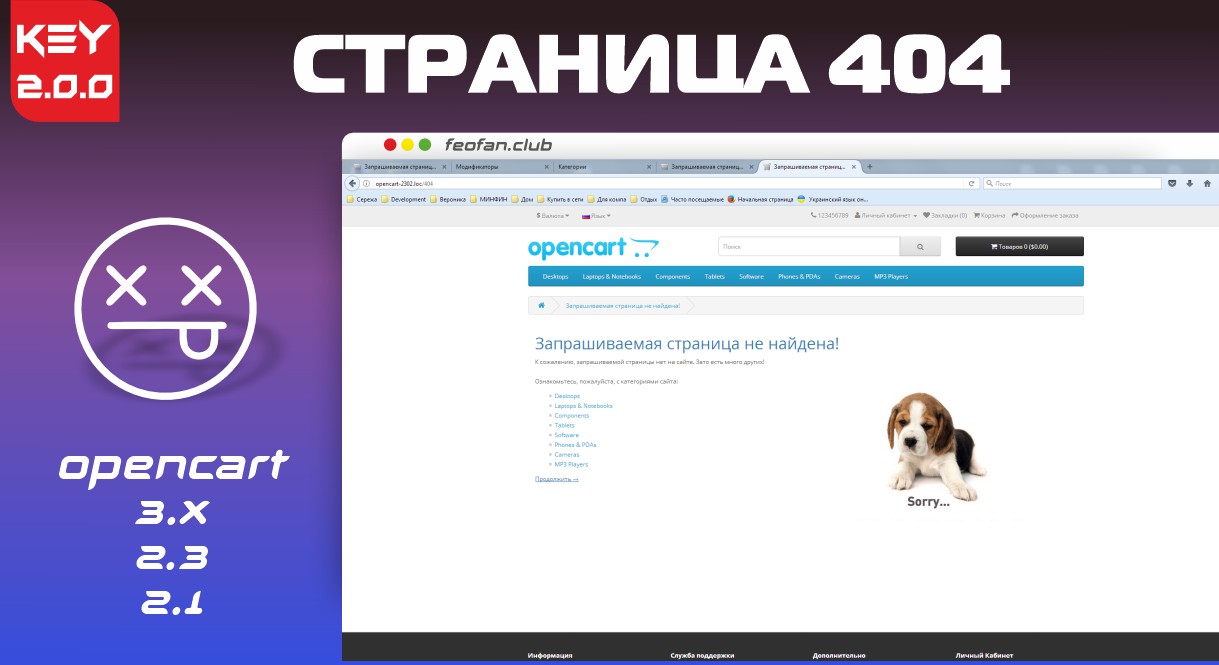The image size is (1219, 665).
Task: Open the Для компа bookmark folder
Action: pos(607,199)
